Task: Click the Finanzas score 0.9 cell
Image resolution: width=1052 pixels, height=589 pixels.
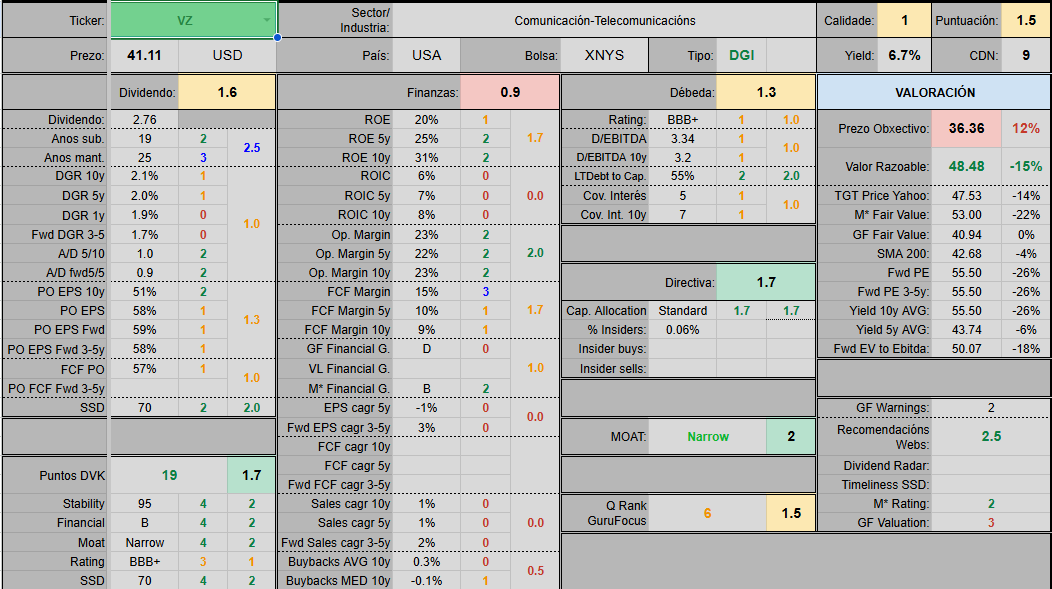Action: point(510,92)
